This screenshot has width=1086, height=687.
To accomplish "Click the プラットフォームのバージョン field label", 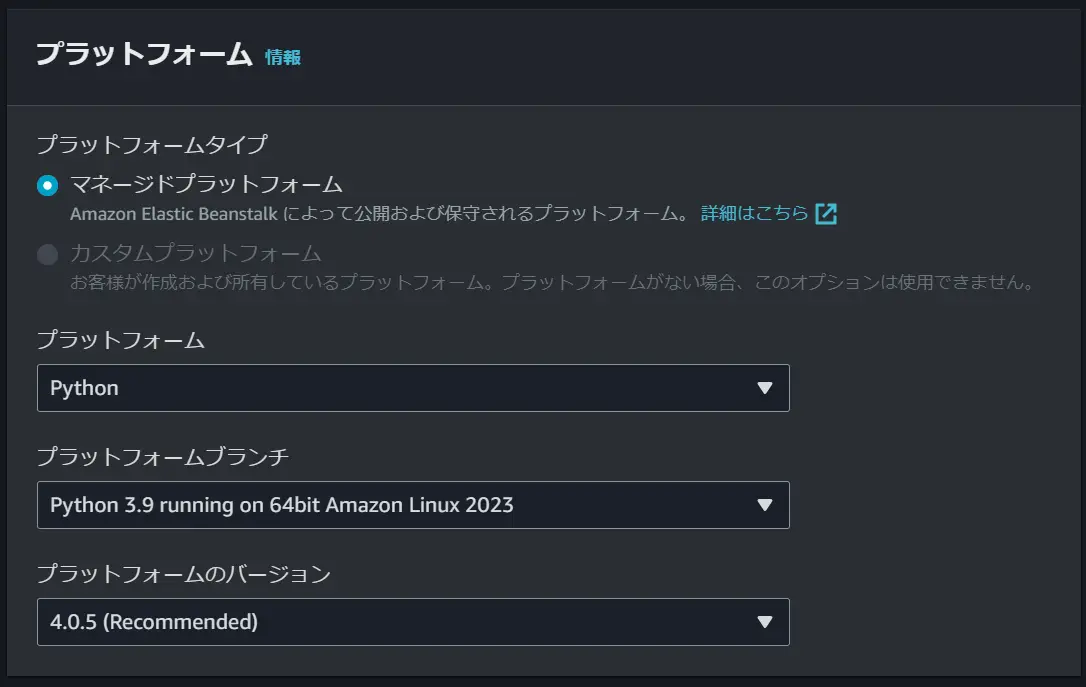I will tap(184, 574).
